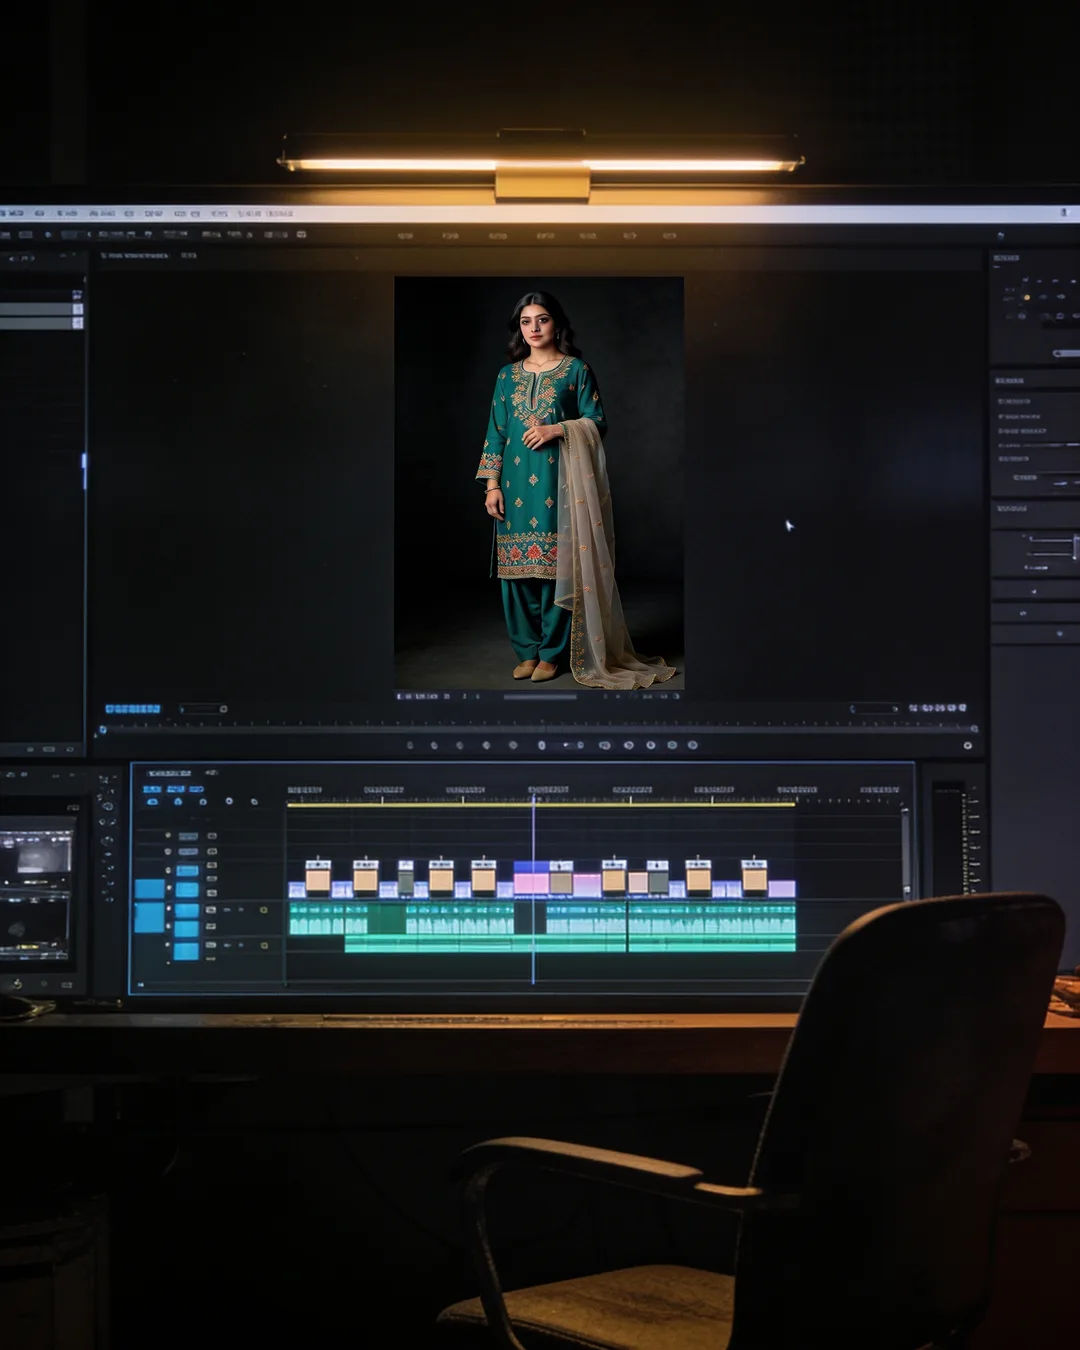Click the white duration timecode in the Program monitor
This screenshot has height=1350, width=1080.
[x=937, y=708]
